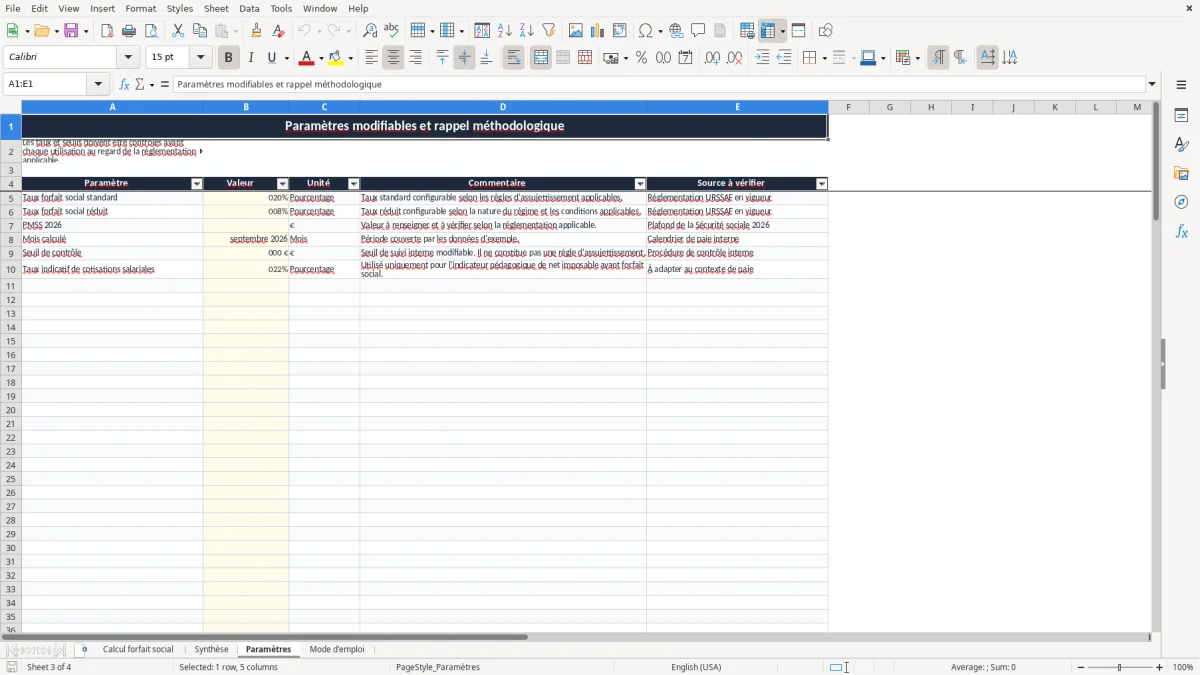This screenshot has height=675, width=1200.
Task: Expand the formula bar
Action: pos(1152,85)
